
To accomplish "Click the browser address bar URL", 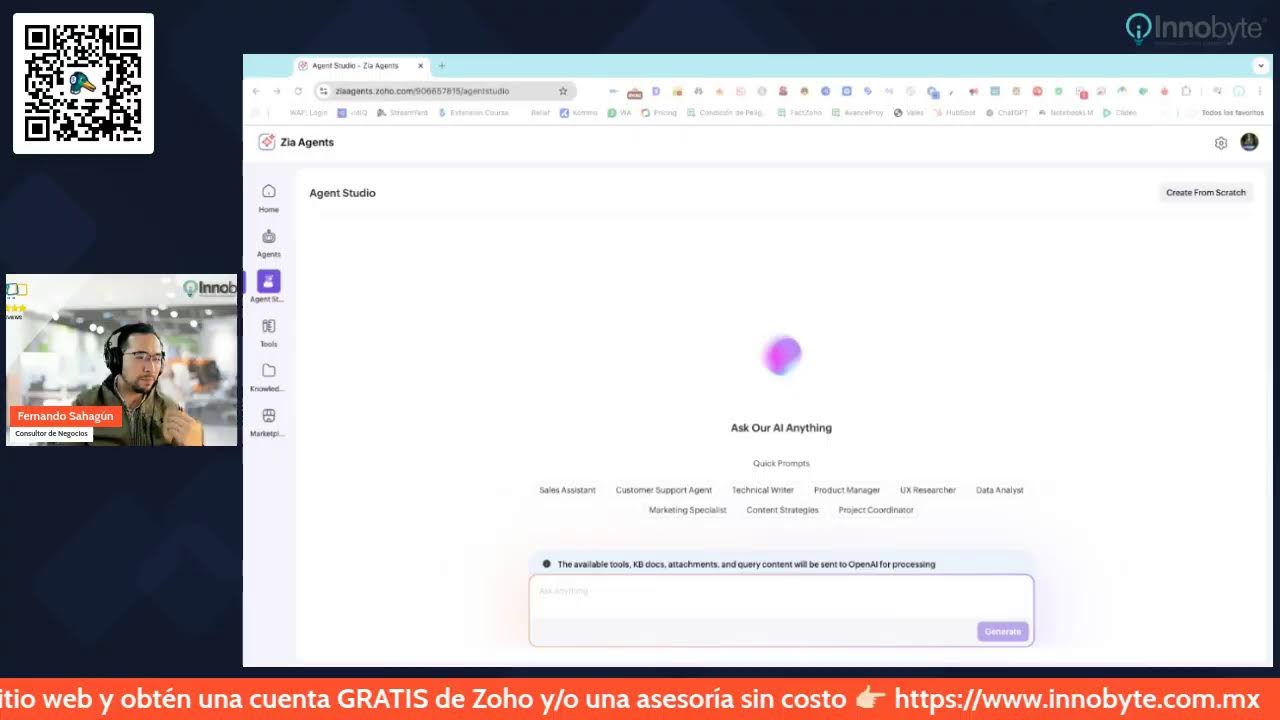I will pyautogui.click(x=422, y=91).
